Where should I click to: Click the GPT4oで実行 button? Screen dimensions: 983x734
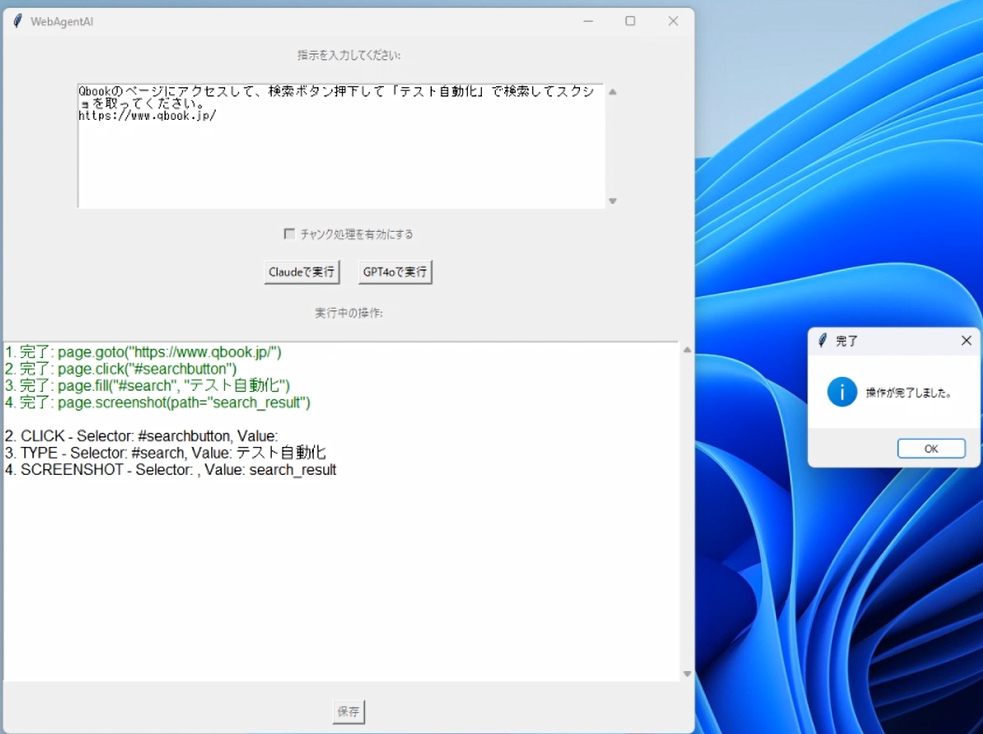[395, 271]
